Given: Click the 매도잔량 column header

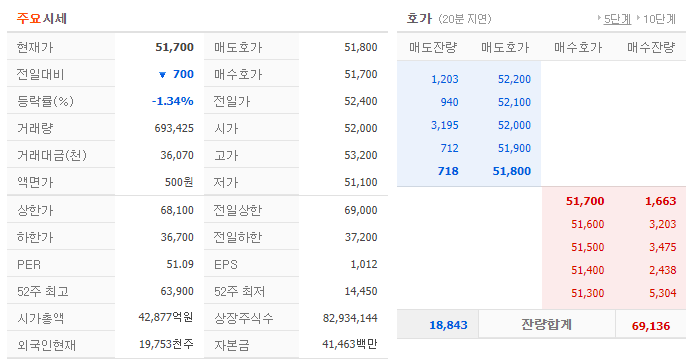Looking at the screenshot, I should tap(433, 47).
